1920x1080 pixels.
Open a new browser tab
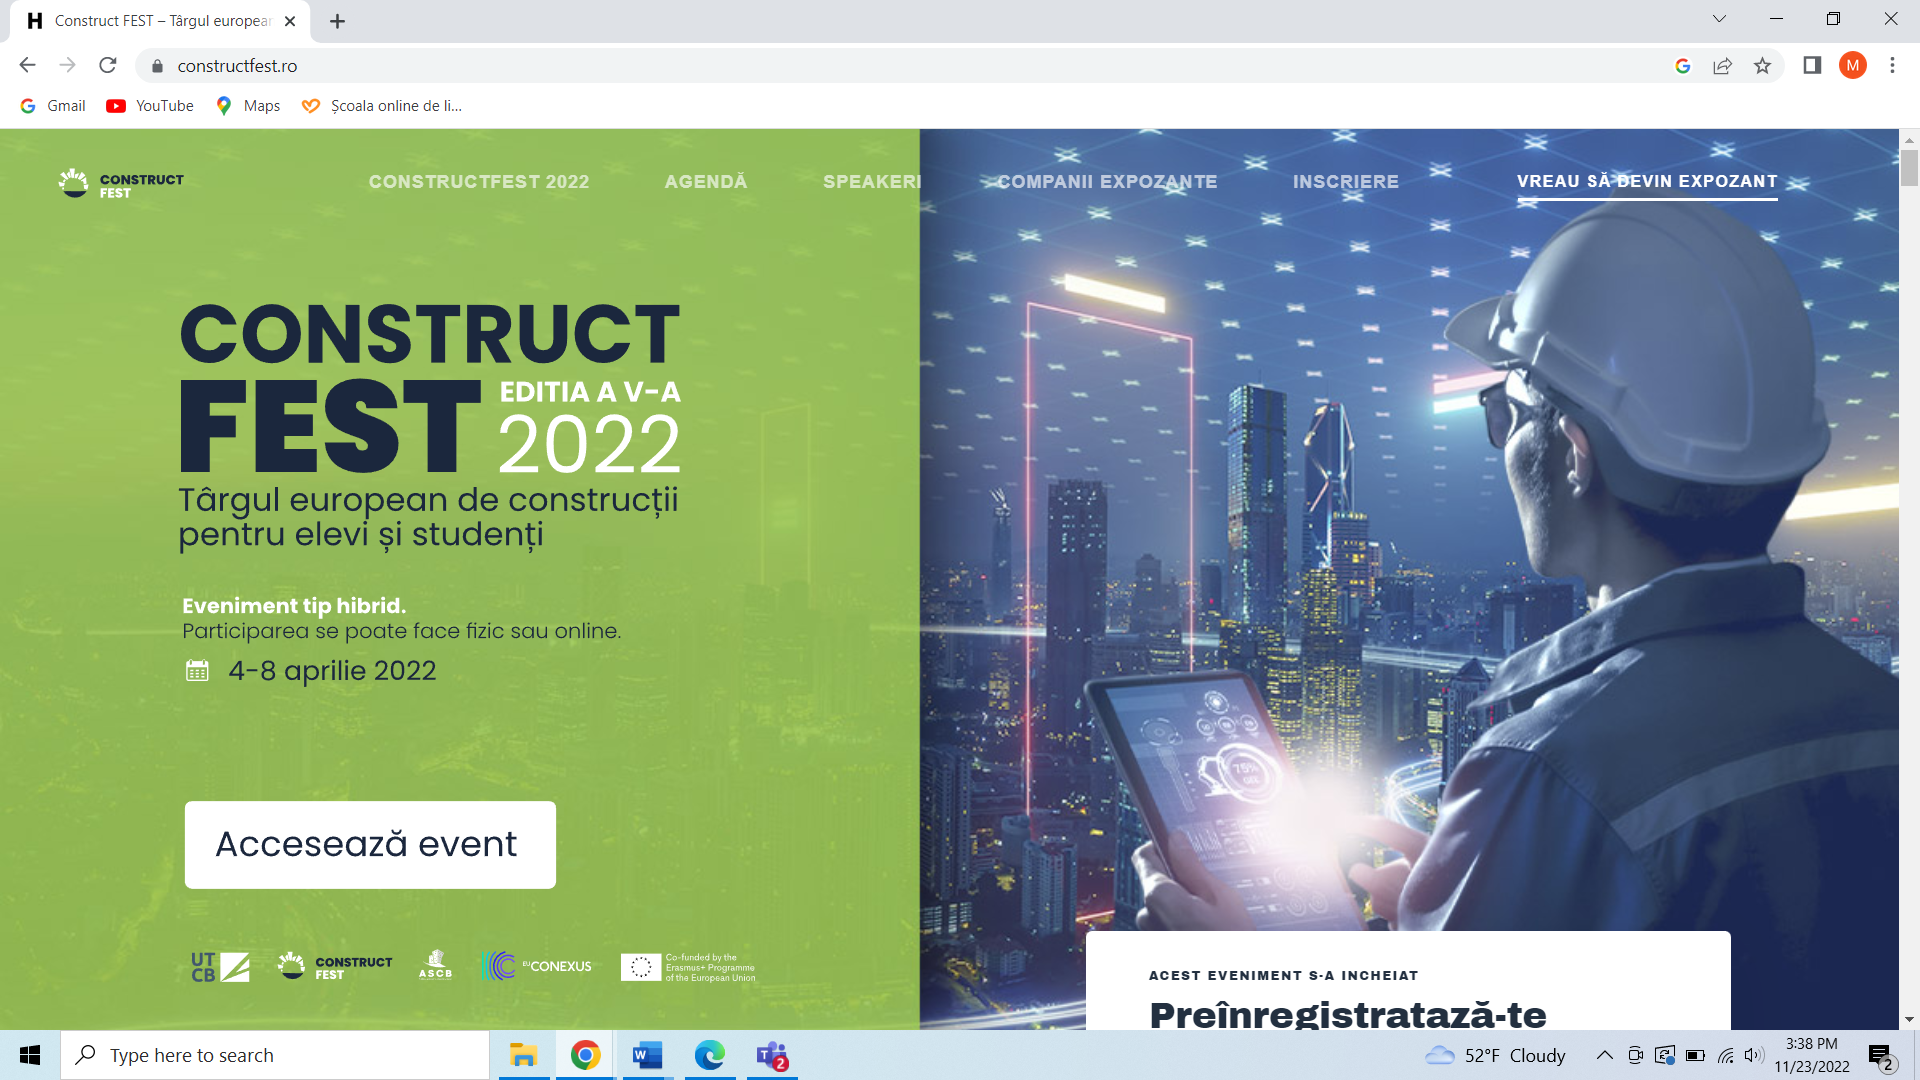tap(337, 21)
